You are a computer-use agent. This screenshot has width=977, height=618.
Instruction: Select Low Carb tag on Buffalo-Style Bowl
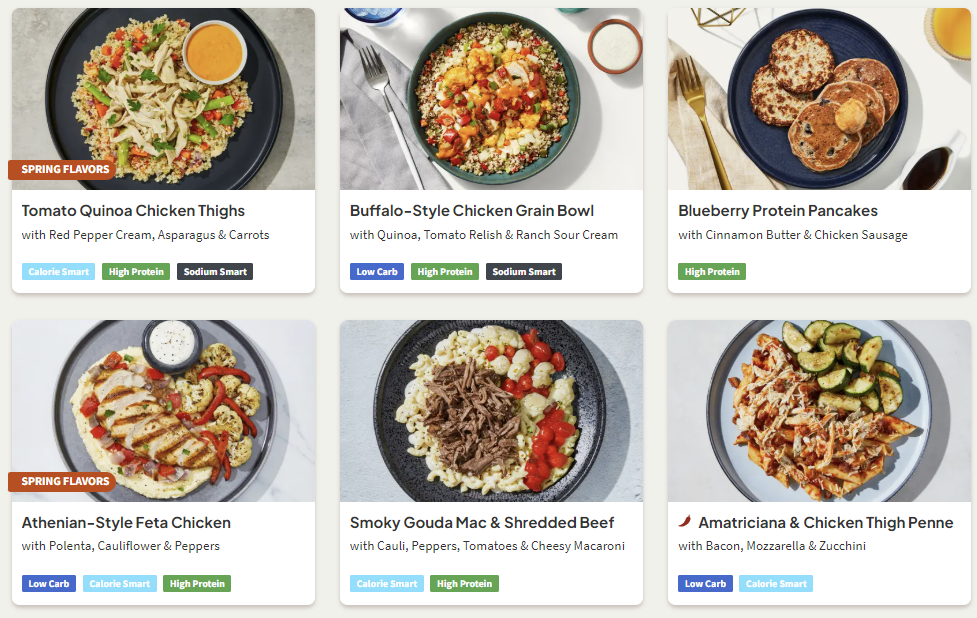pyautogui.click(x=377, y=272)
